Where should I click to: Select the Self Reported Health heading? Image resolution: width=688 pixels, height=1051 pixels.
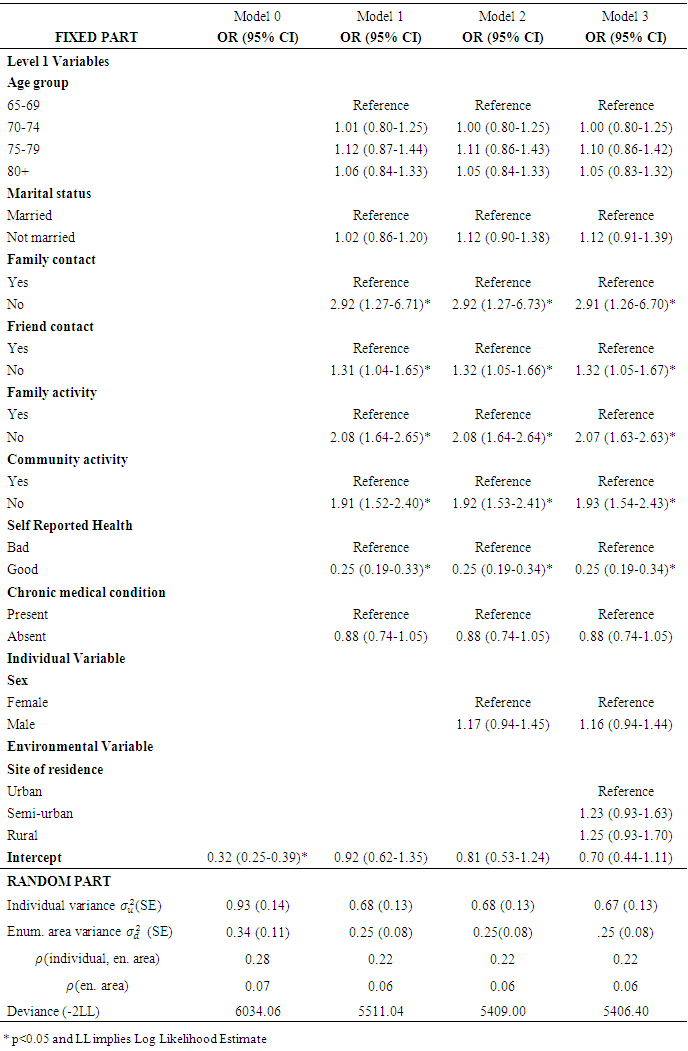click(70, 525)
